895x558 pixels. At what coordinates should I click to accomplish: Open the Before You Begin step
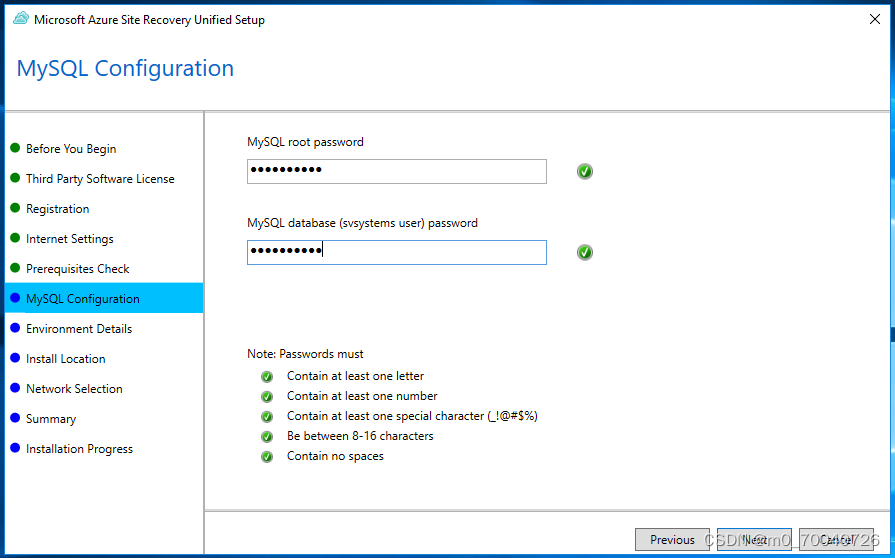71,149
